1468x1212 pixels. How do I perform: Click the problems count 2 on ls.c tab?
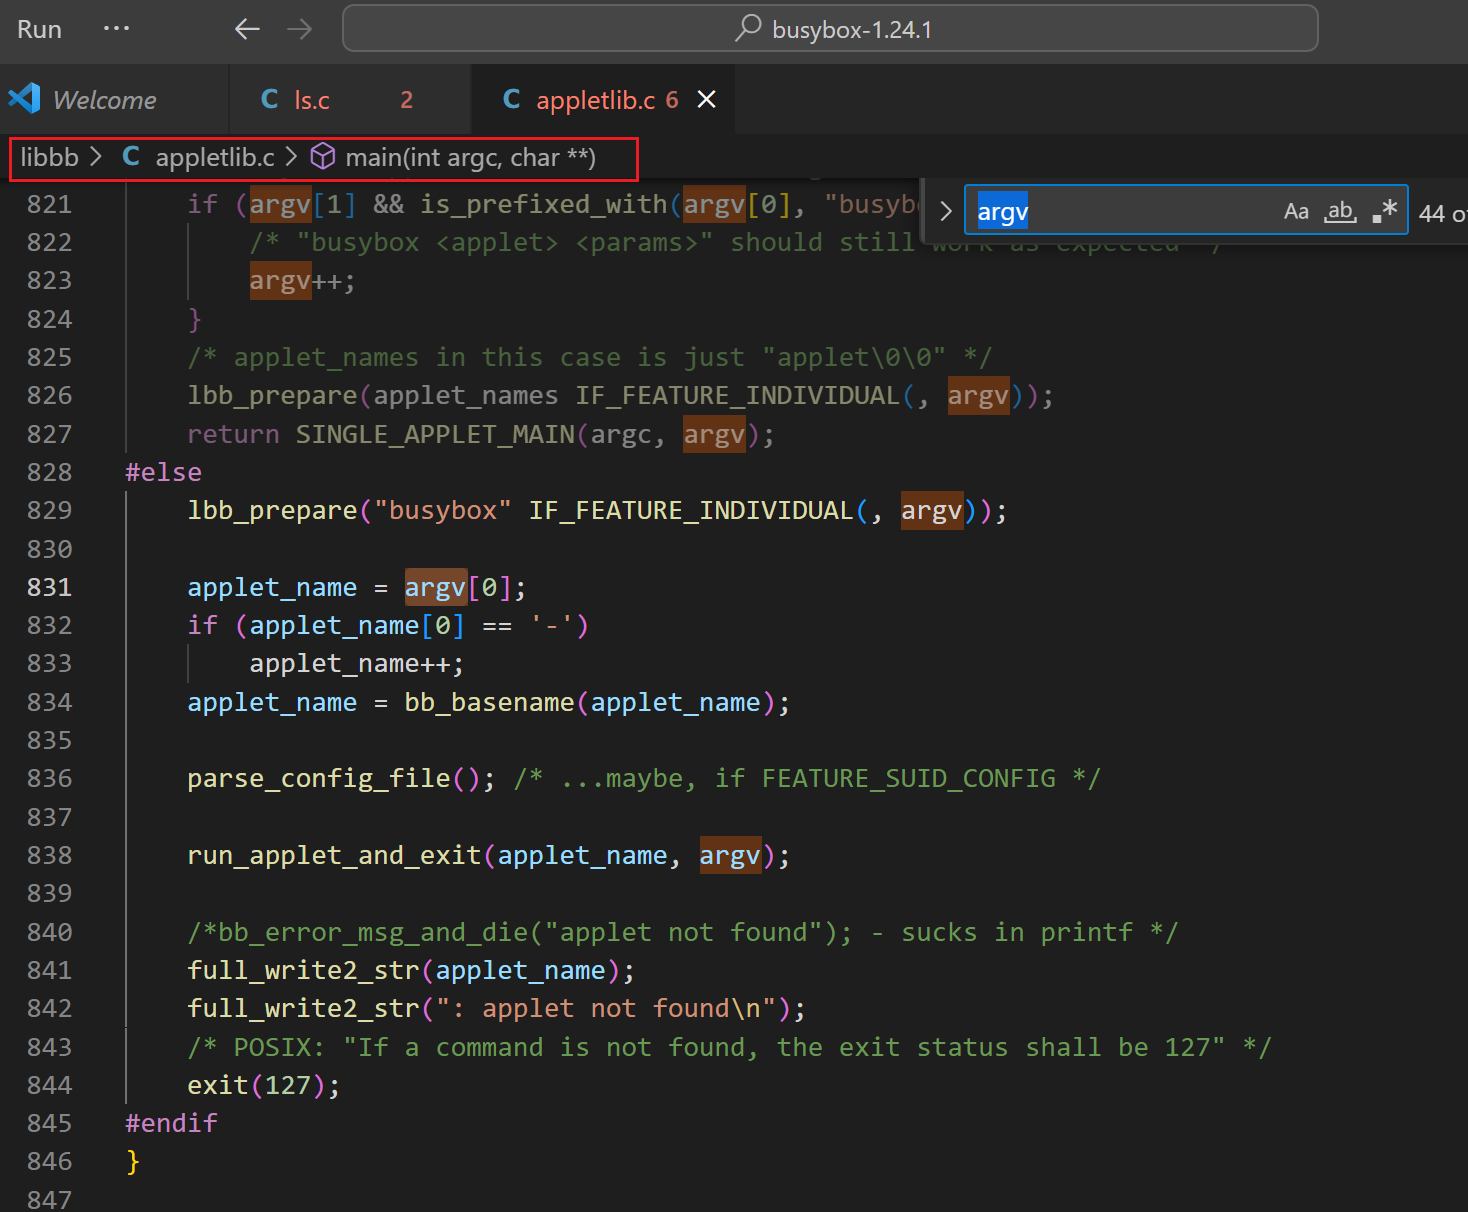[406, 100]
